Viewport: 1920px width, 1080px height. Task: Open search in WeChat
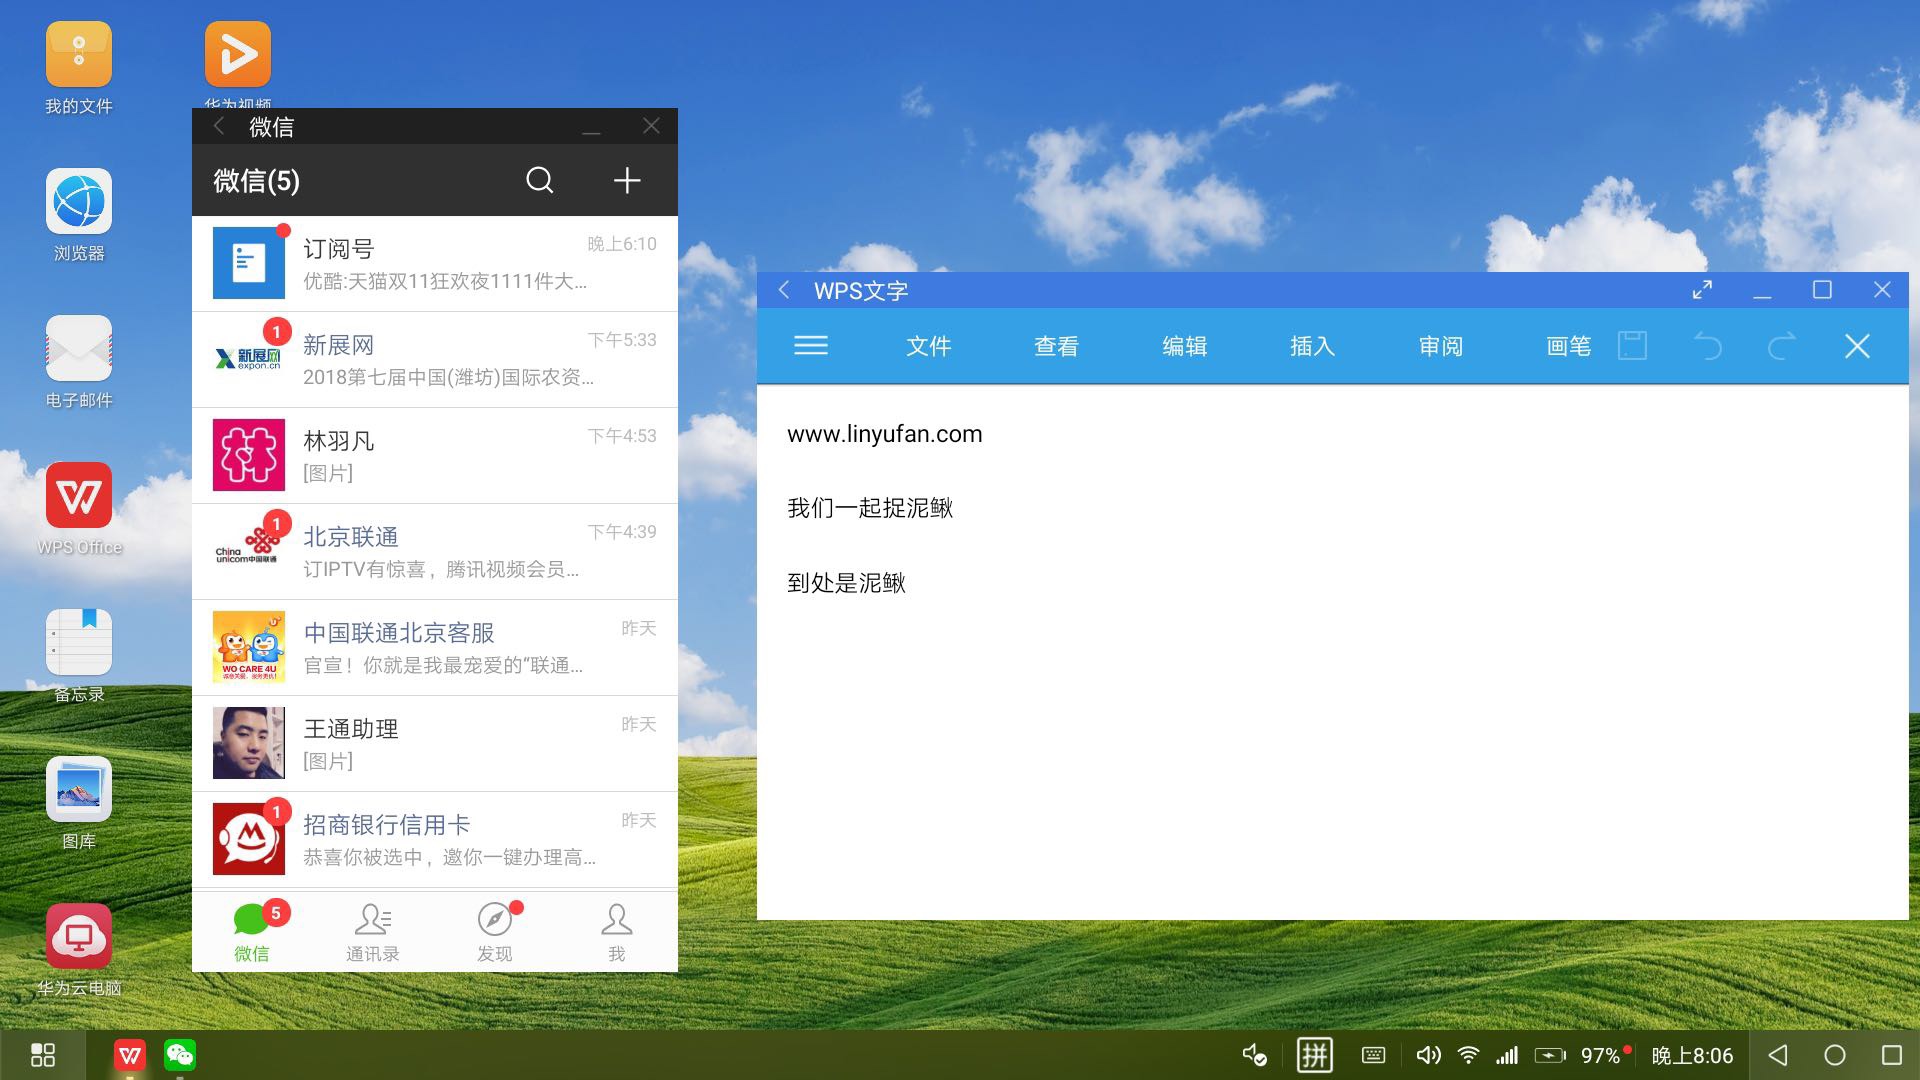[x=539, y=181]
